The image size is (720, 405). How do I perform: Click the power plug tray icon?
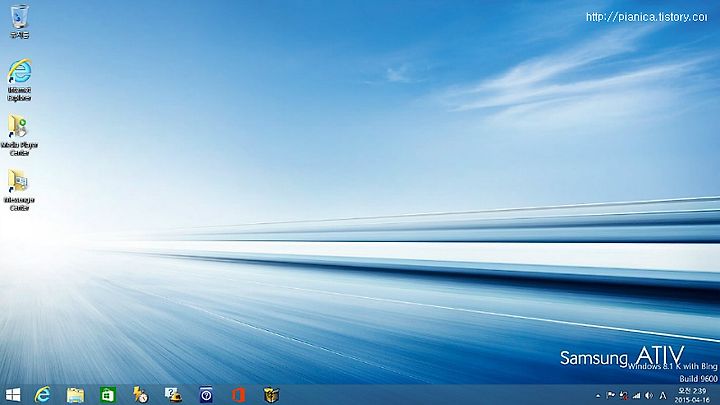click(624, 395)
